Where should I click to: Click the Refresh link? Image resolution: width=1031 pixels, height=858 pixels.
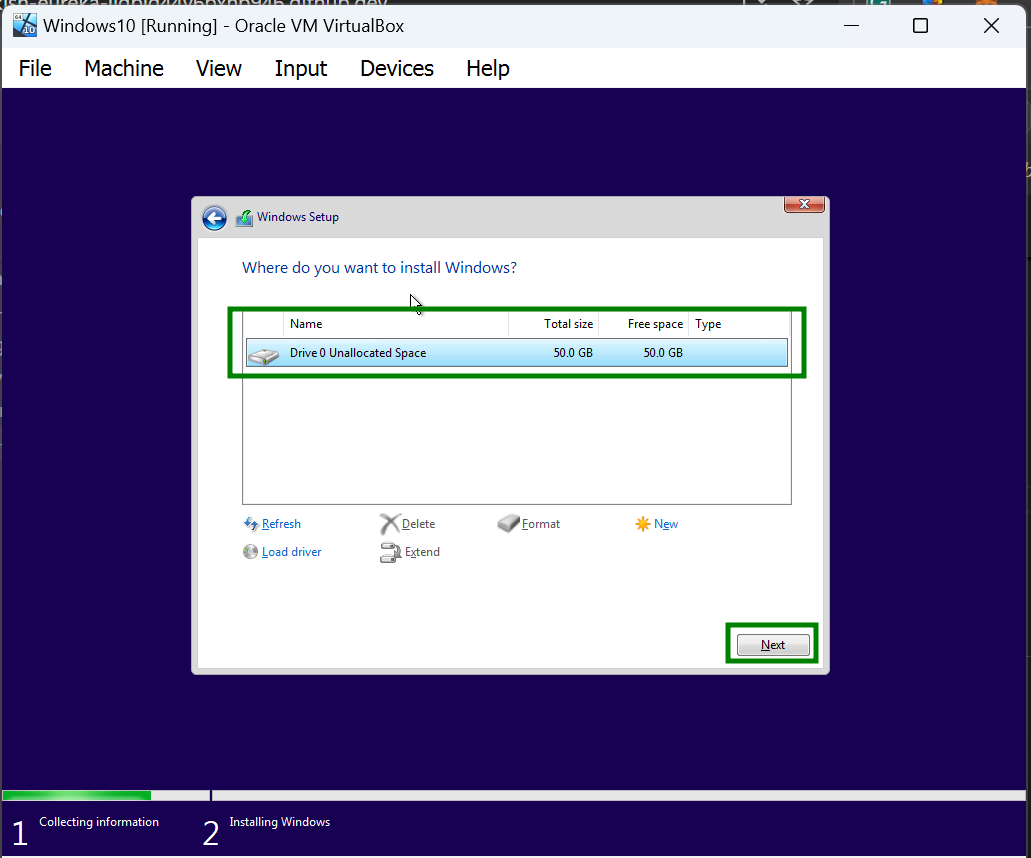pos(281,524)
